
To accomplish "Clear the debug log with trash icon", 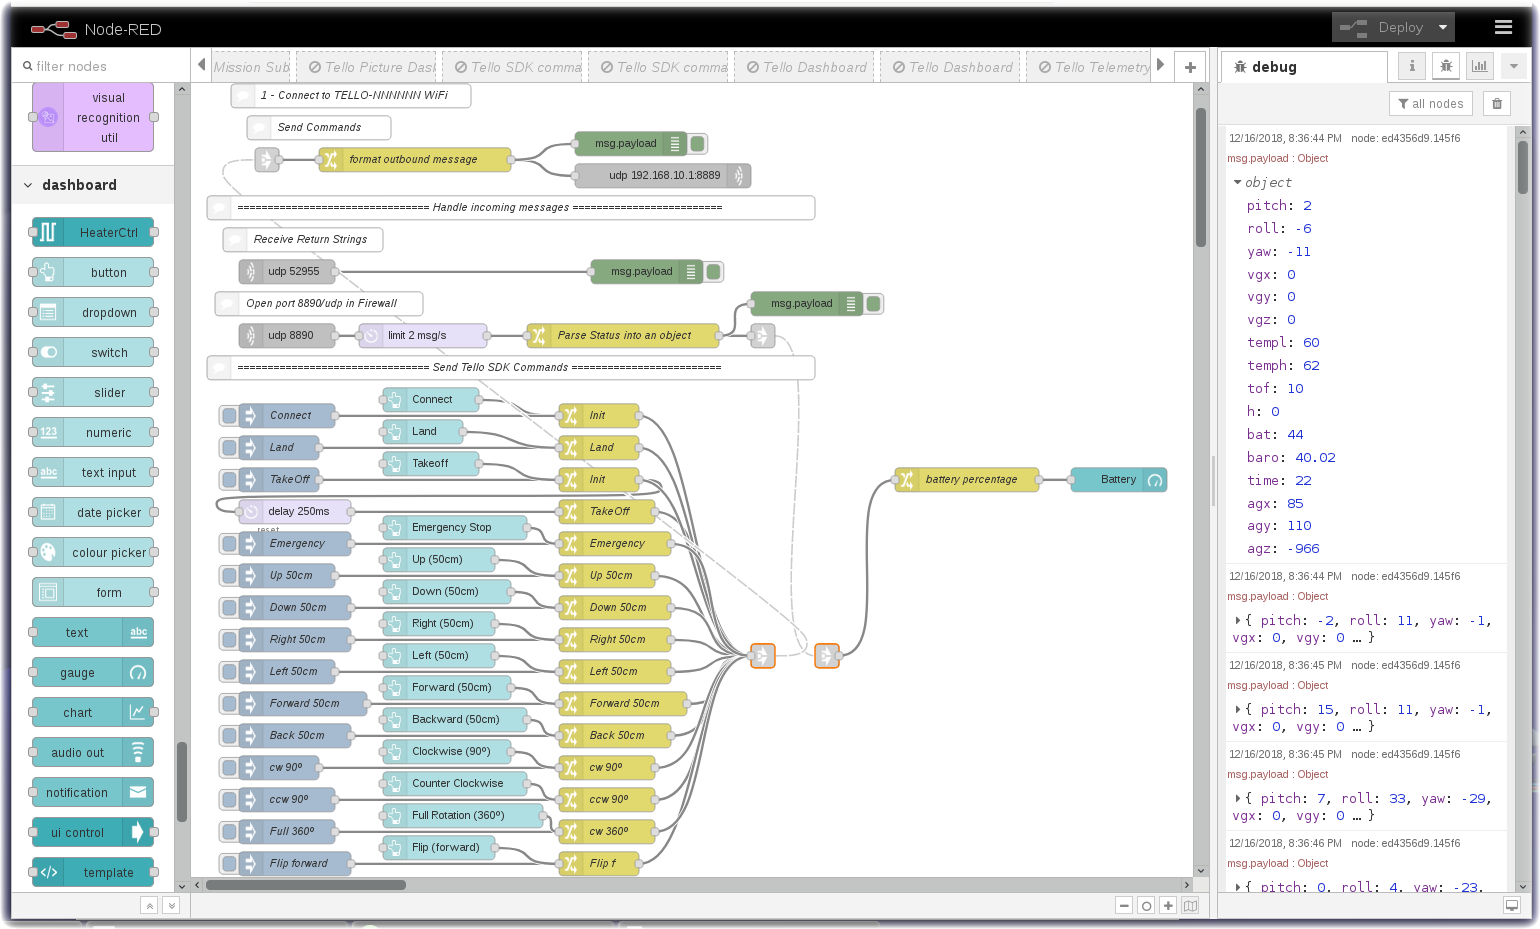I will click(1496, 104).
